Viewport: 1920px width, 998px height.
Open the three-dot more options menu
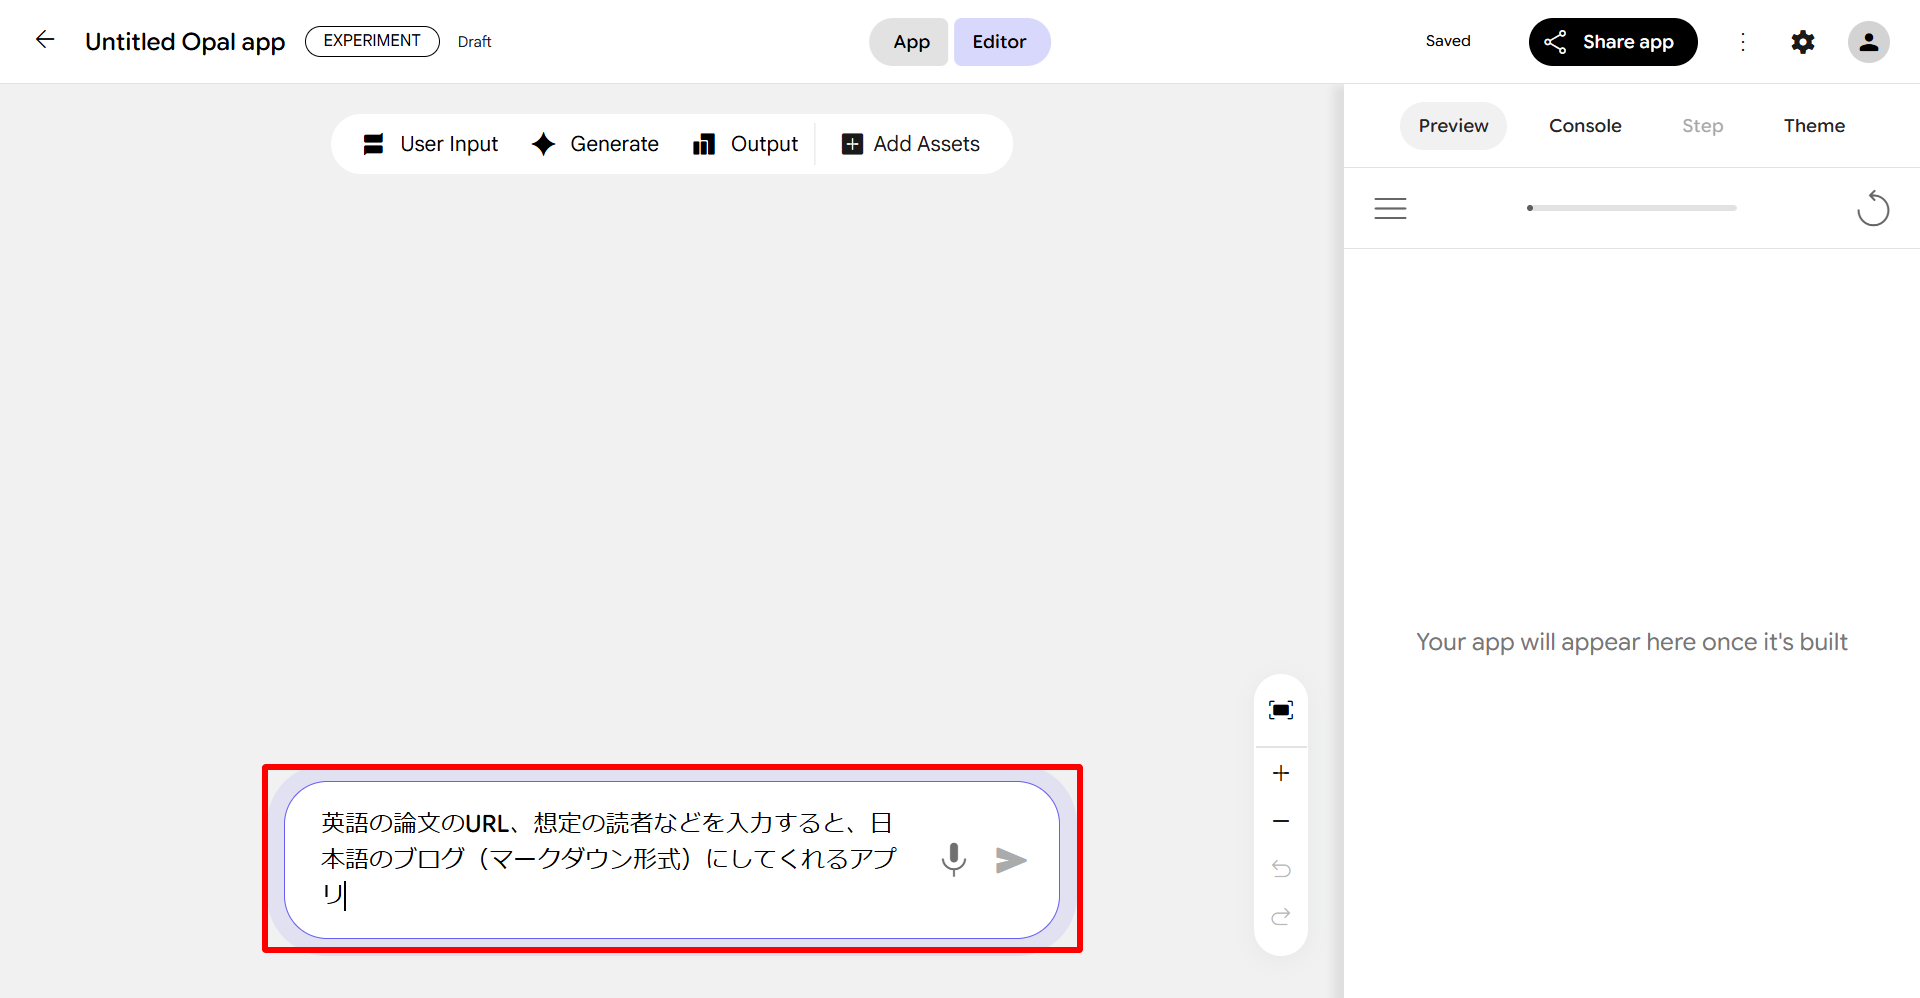coord(1742,42)
